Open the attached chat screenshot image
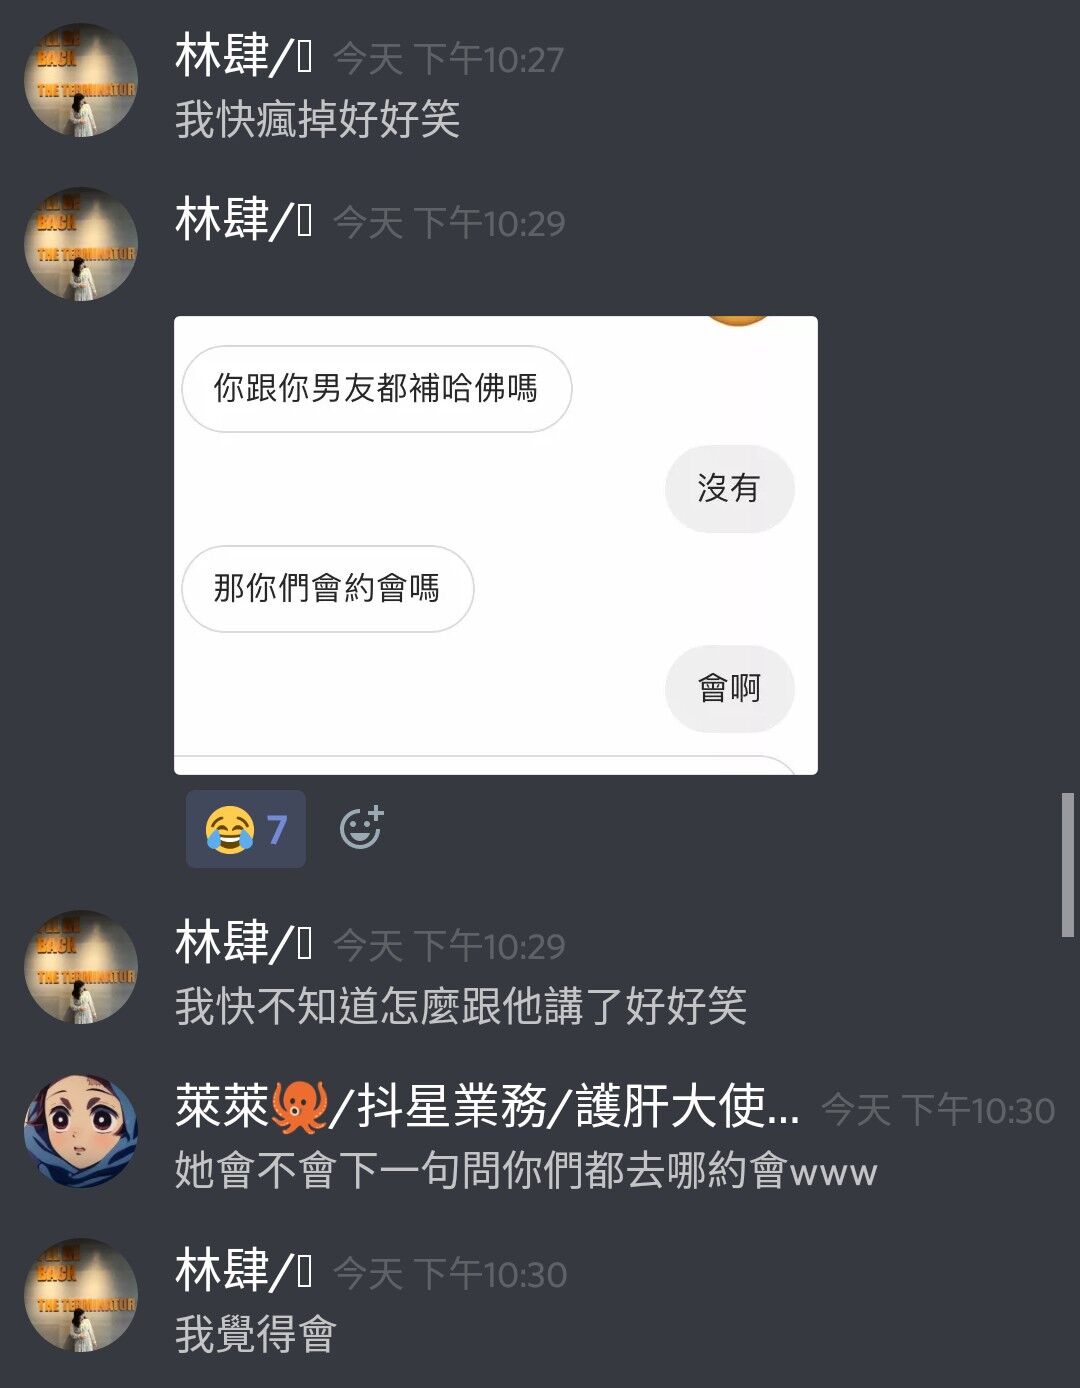The width and height of the screenshot is (1080, 1388). 496,545
